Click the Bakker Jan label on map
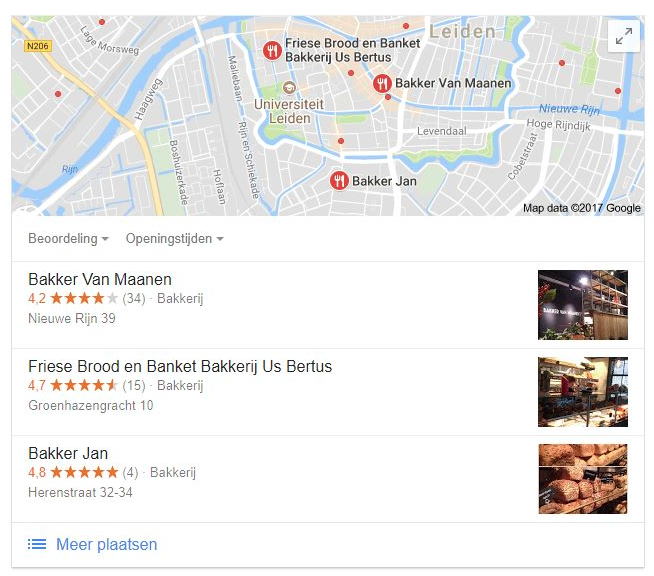This screenshot has height=576, width=654. [x=384, y=181]
